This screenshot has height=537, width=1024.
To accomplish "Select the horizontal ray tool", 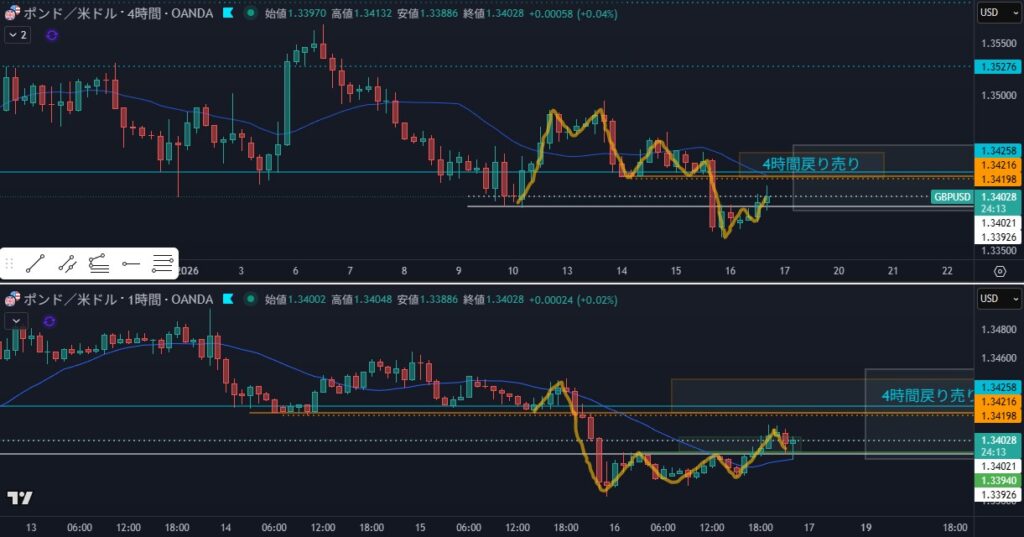I will (130, 264).
